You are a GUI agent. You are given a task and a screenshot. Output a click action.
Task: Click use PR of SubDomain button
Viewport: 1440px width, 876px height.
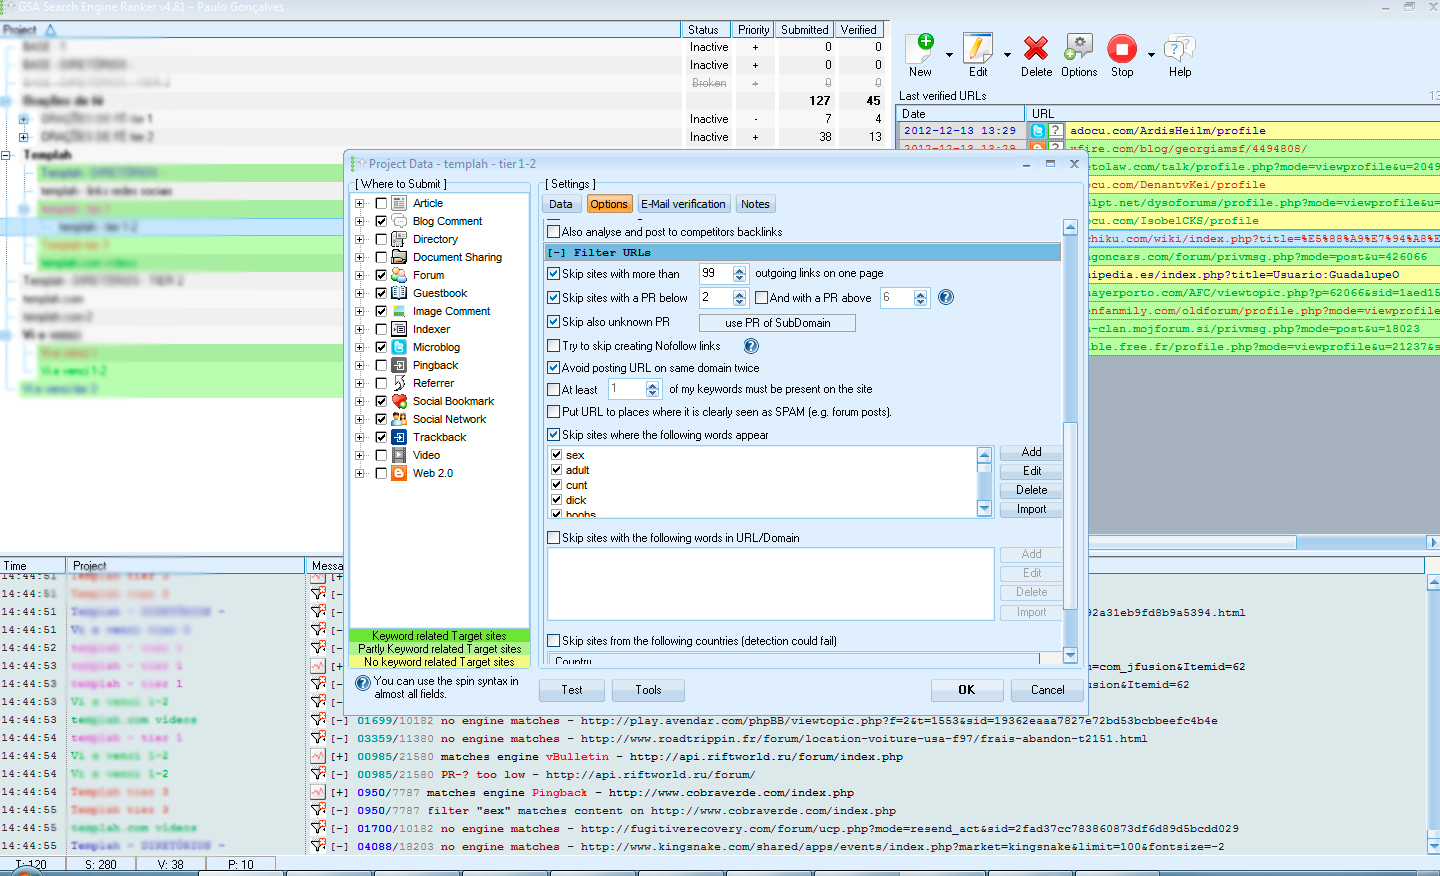point(777,323)
